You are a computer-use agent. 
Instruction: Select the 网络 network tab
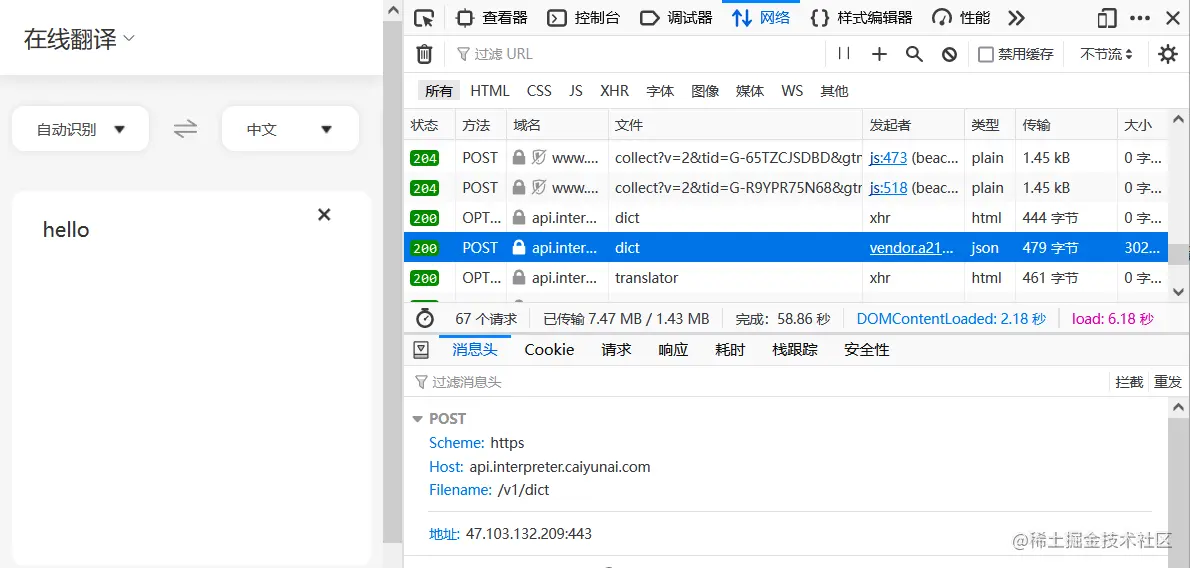pos(761,18)
